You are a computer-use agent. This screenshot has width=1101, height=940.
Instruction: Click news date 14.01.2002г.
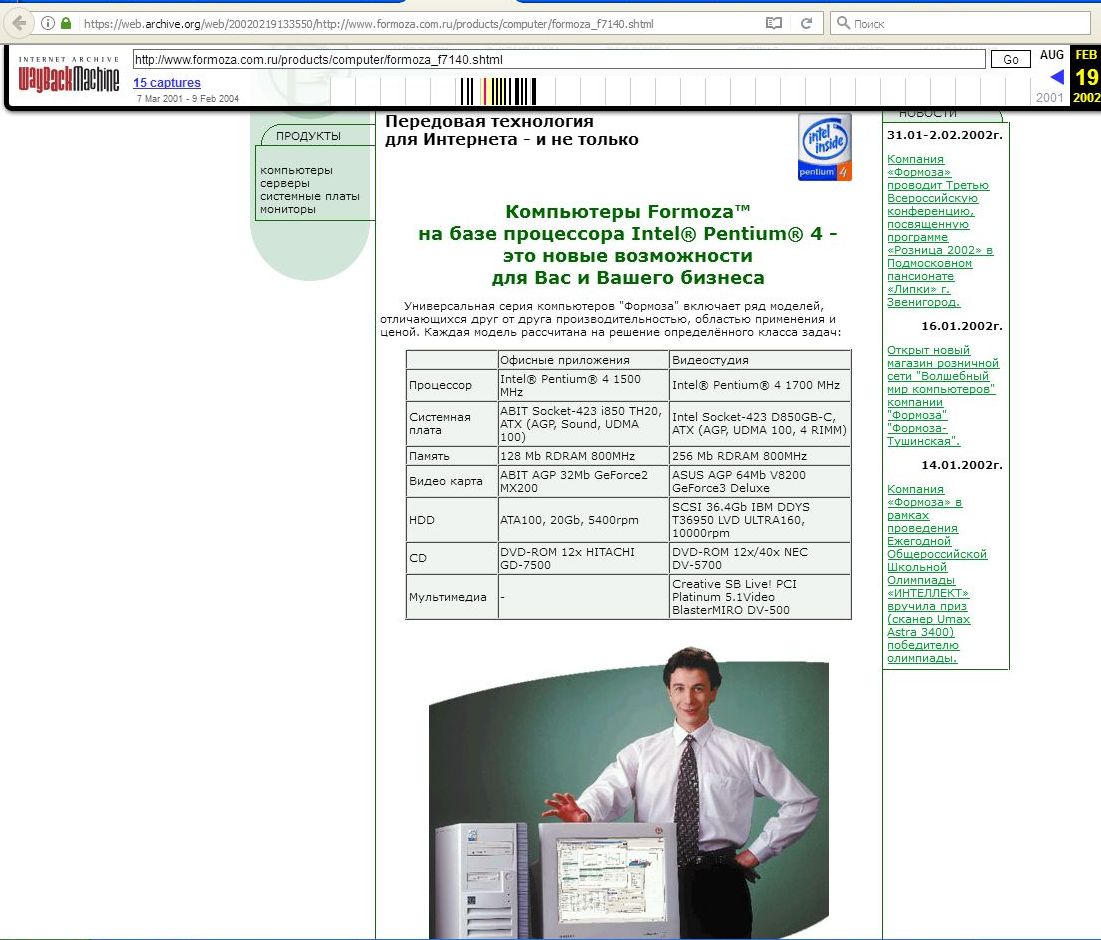click(961, 465)
